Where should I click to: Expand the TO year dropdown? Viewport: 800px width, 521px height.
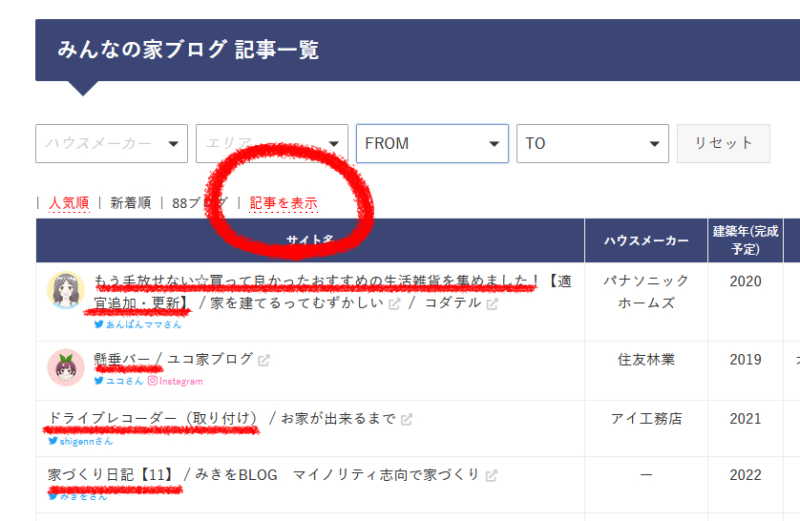point(592,143)
